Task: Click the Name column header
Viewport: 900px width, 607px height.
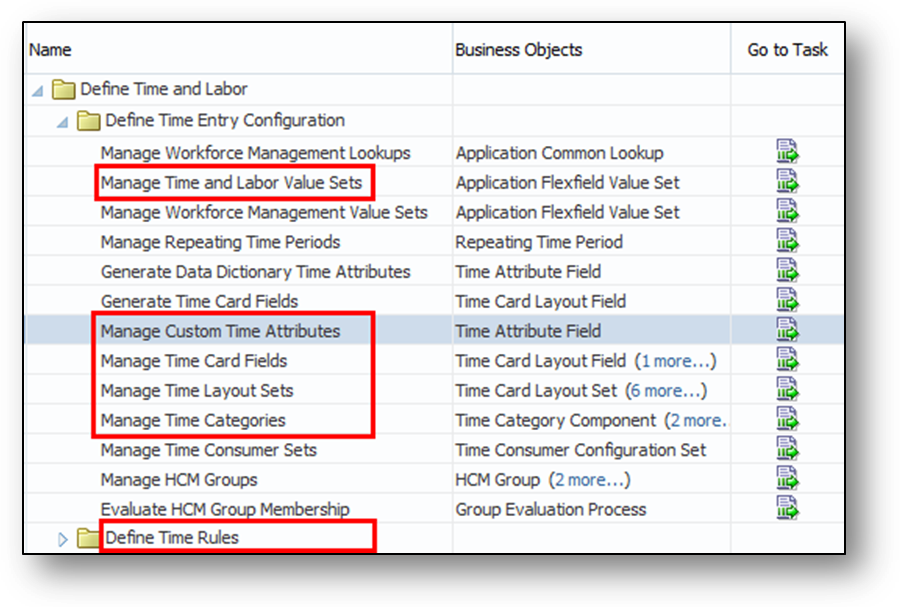Action: coord(50,50)
